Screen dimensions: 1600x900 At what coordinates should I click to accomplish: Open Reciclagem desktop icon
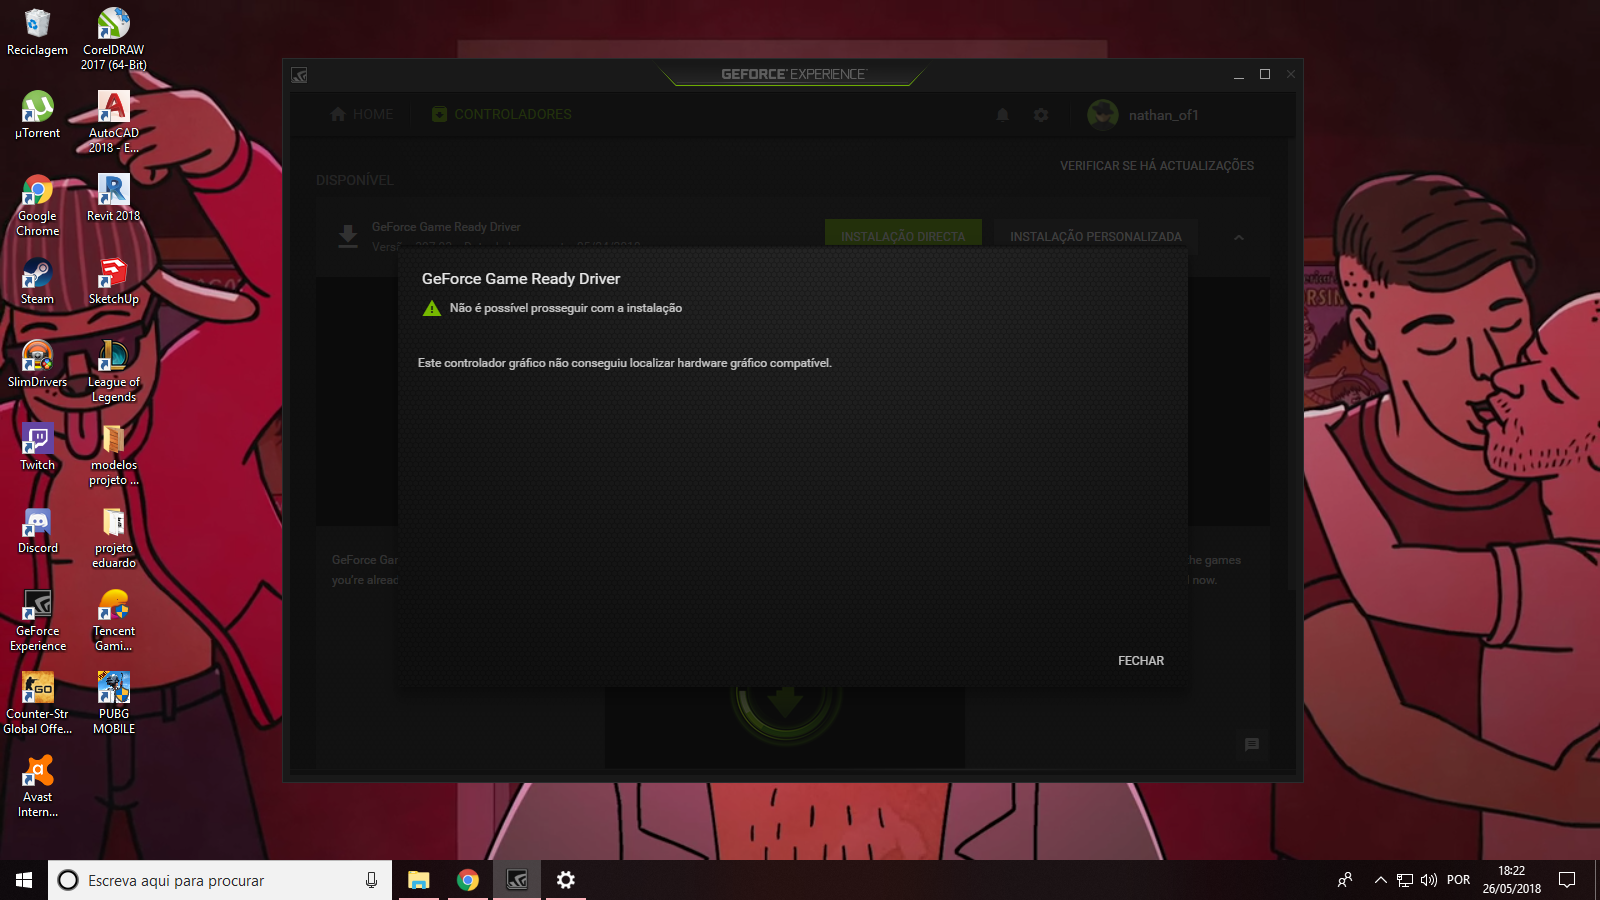[x=37, y=32]
